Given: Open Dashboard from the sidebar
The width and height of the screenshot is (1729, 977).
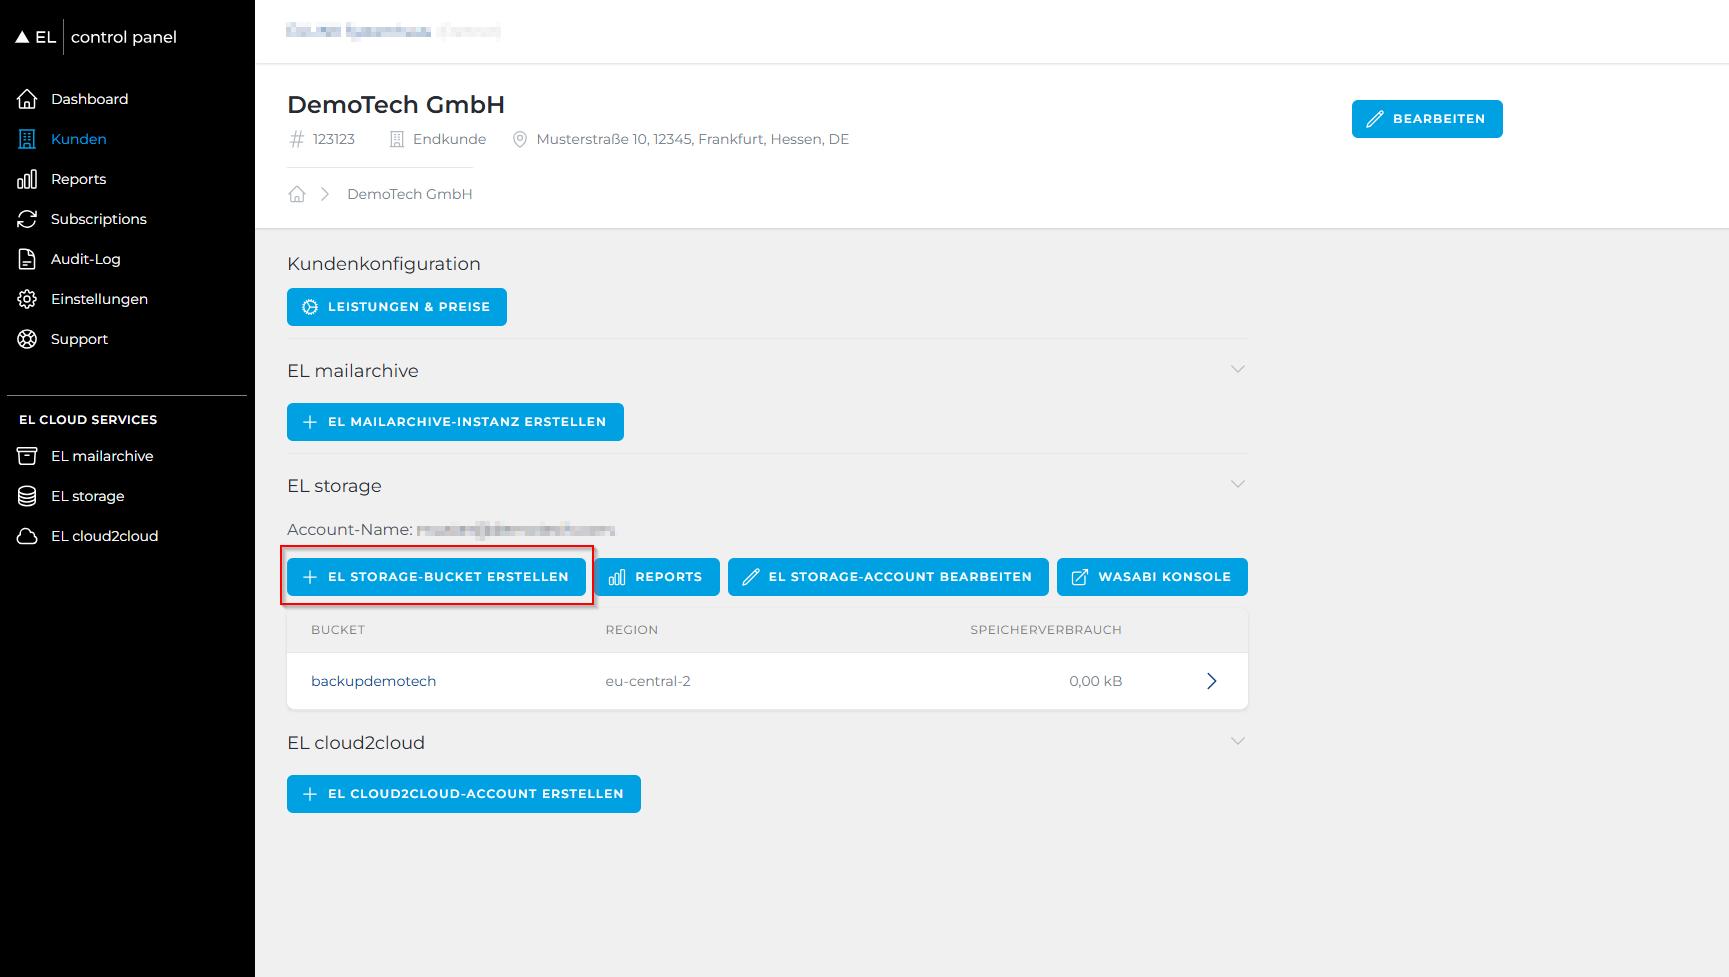Looking at the screenshot, I should pos(89,99).
